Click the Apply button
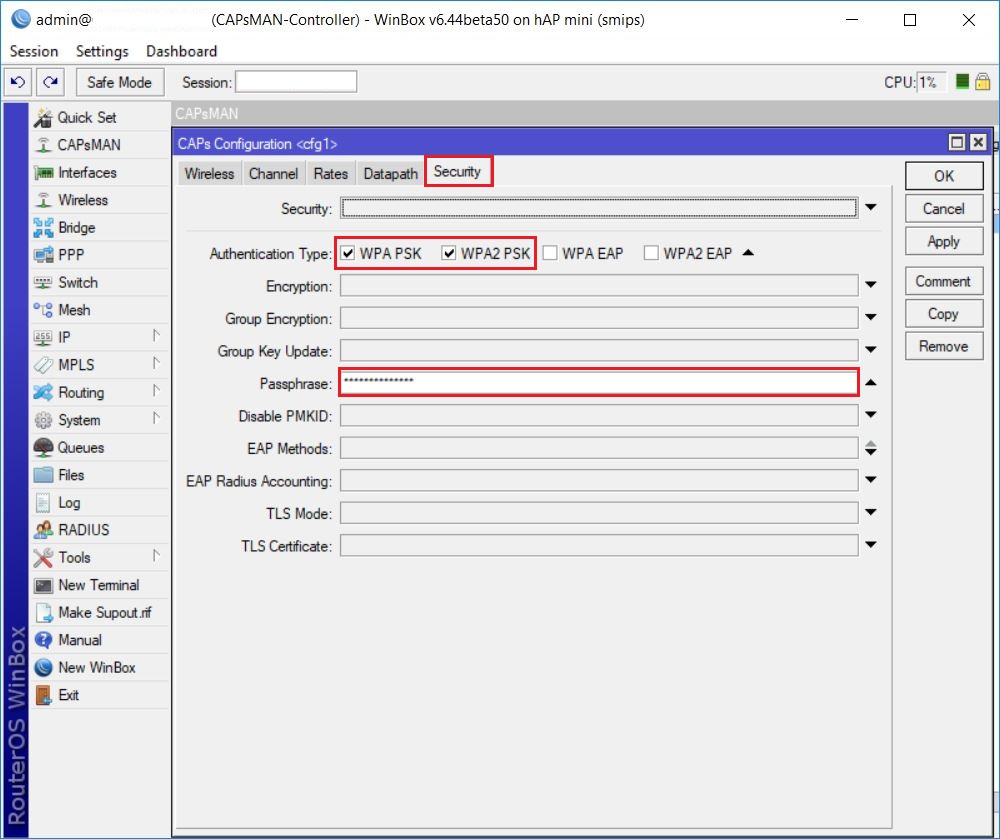Viewport: 1000px width, 839px height. pos(944,242)
